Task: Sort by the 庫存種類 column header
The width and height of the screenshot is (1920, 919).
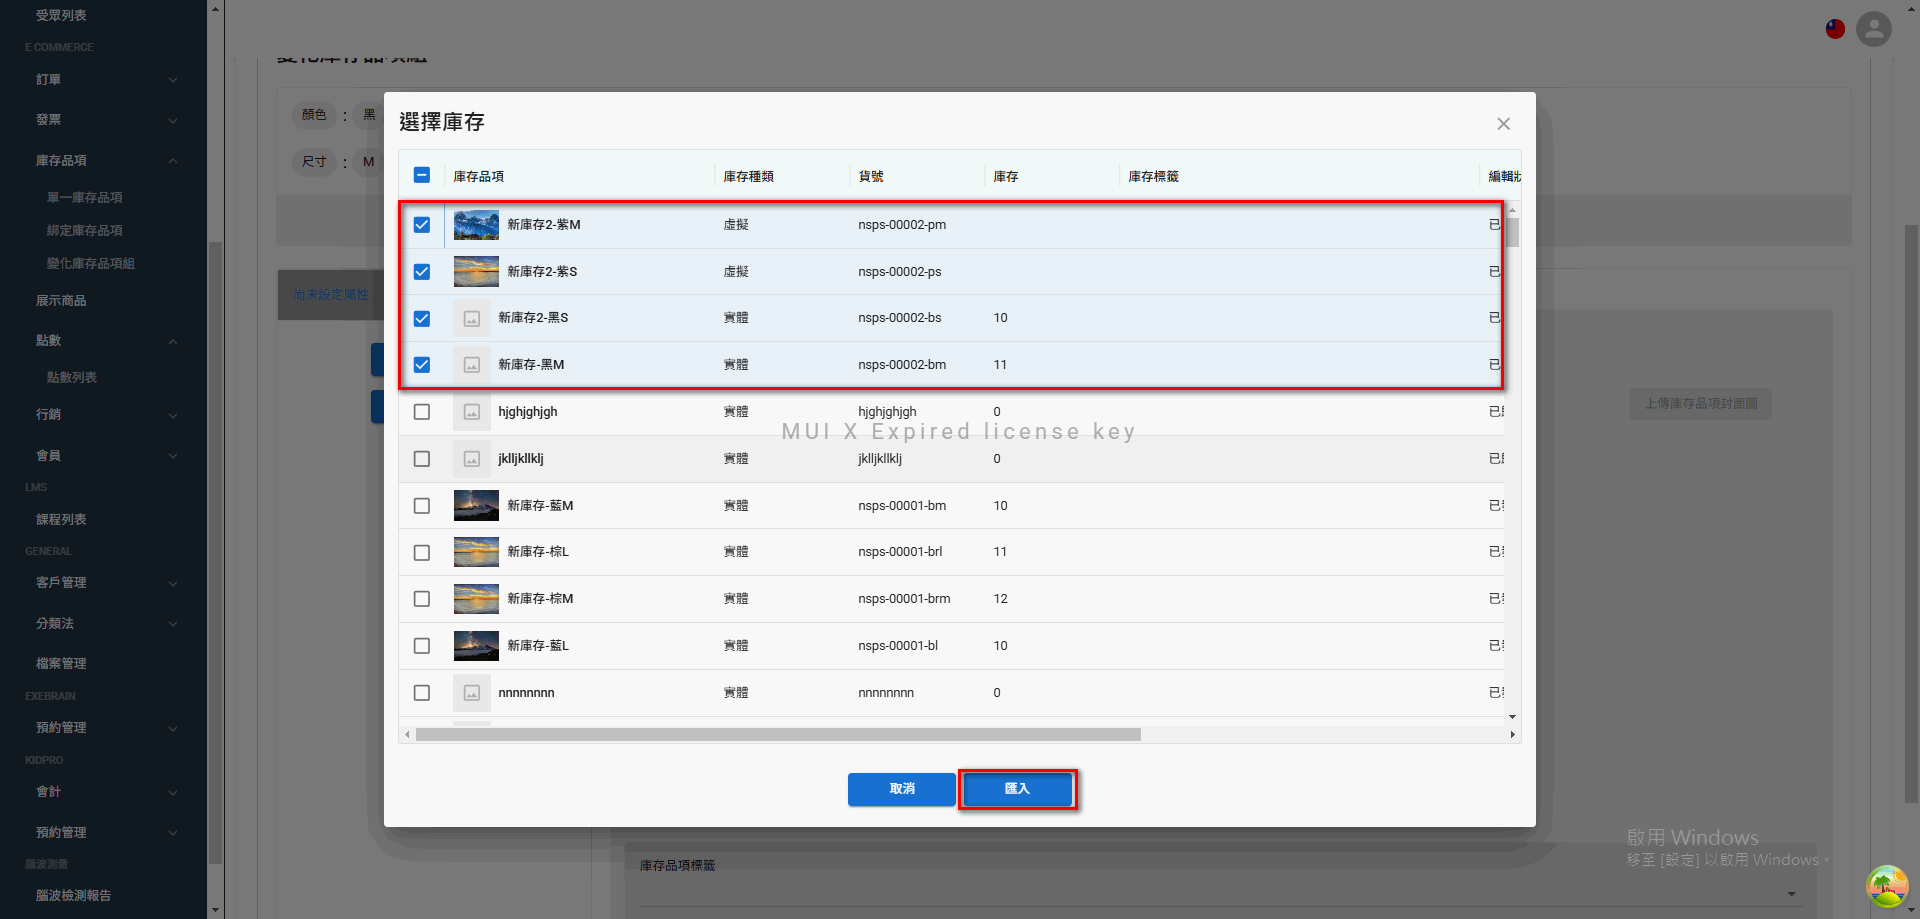Action: [749, 177]
